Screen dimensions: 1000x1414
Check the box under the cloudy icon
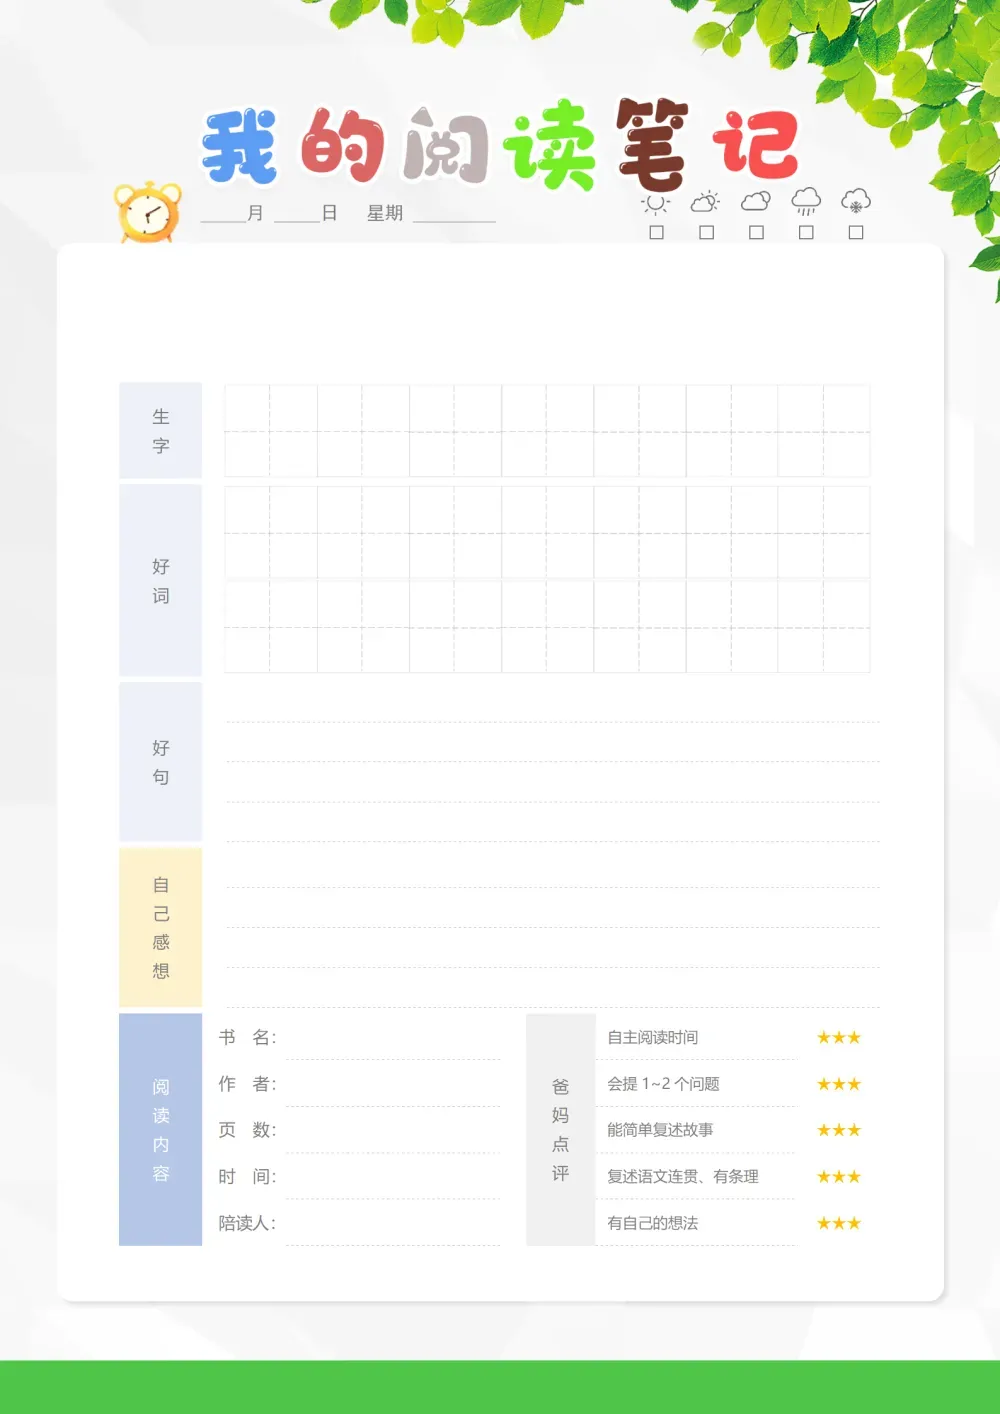coord(757,232)
